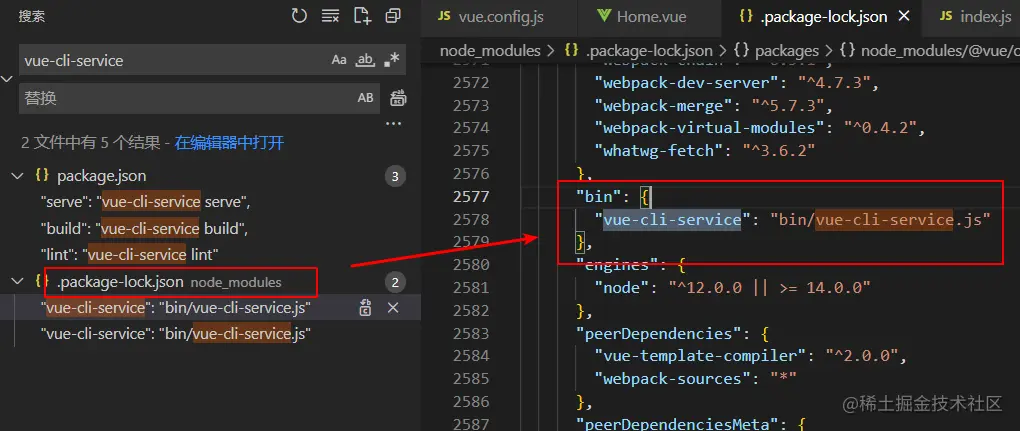Screen dimensions: 1020x431
Task: Toggle Match Whole Word option
Action: (366, 60)
